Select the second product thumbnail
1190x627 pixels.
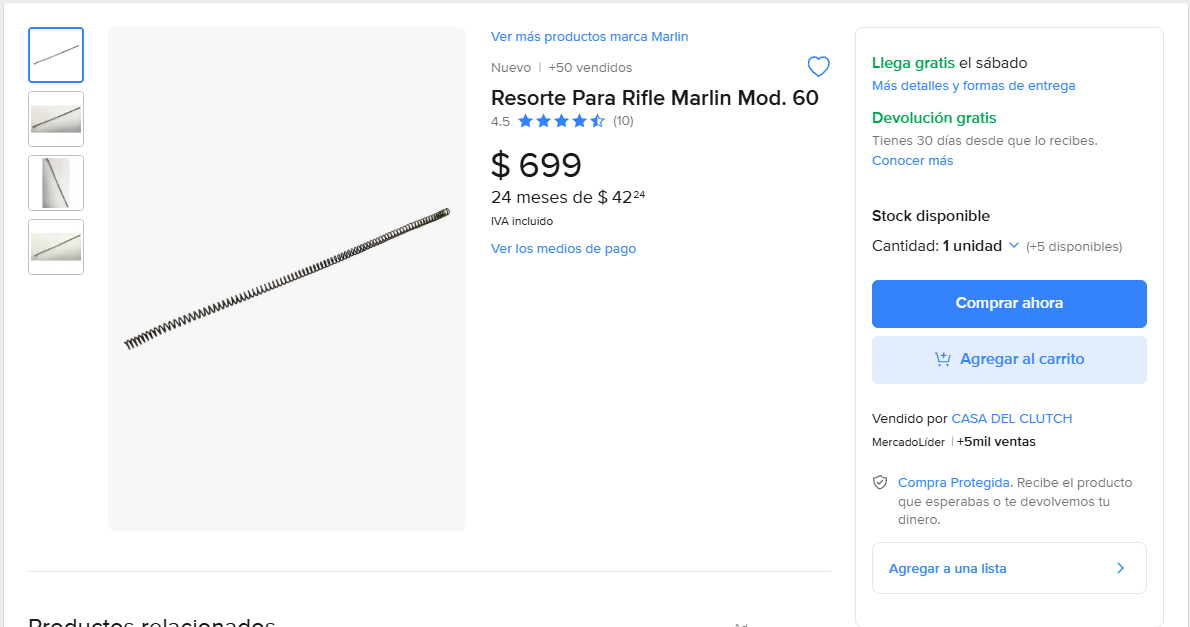click(x=55, y=119)
